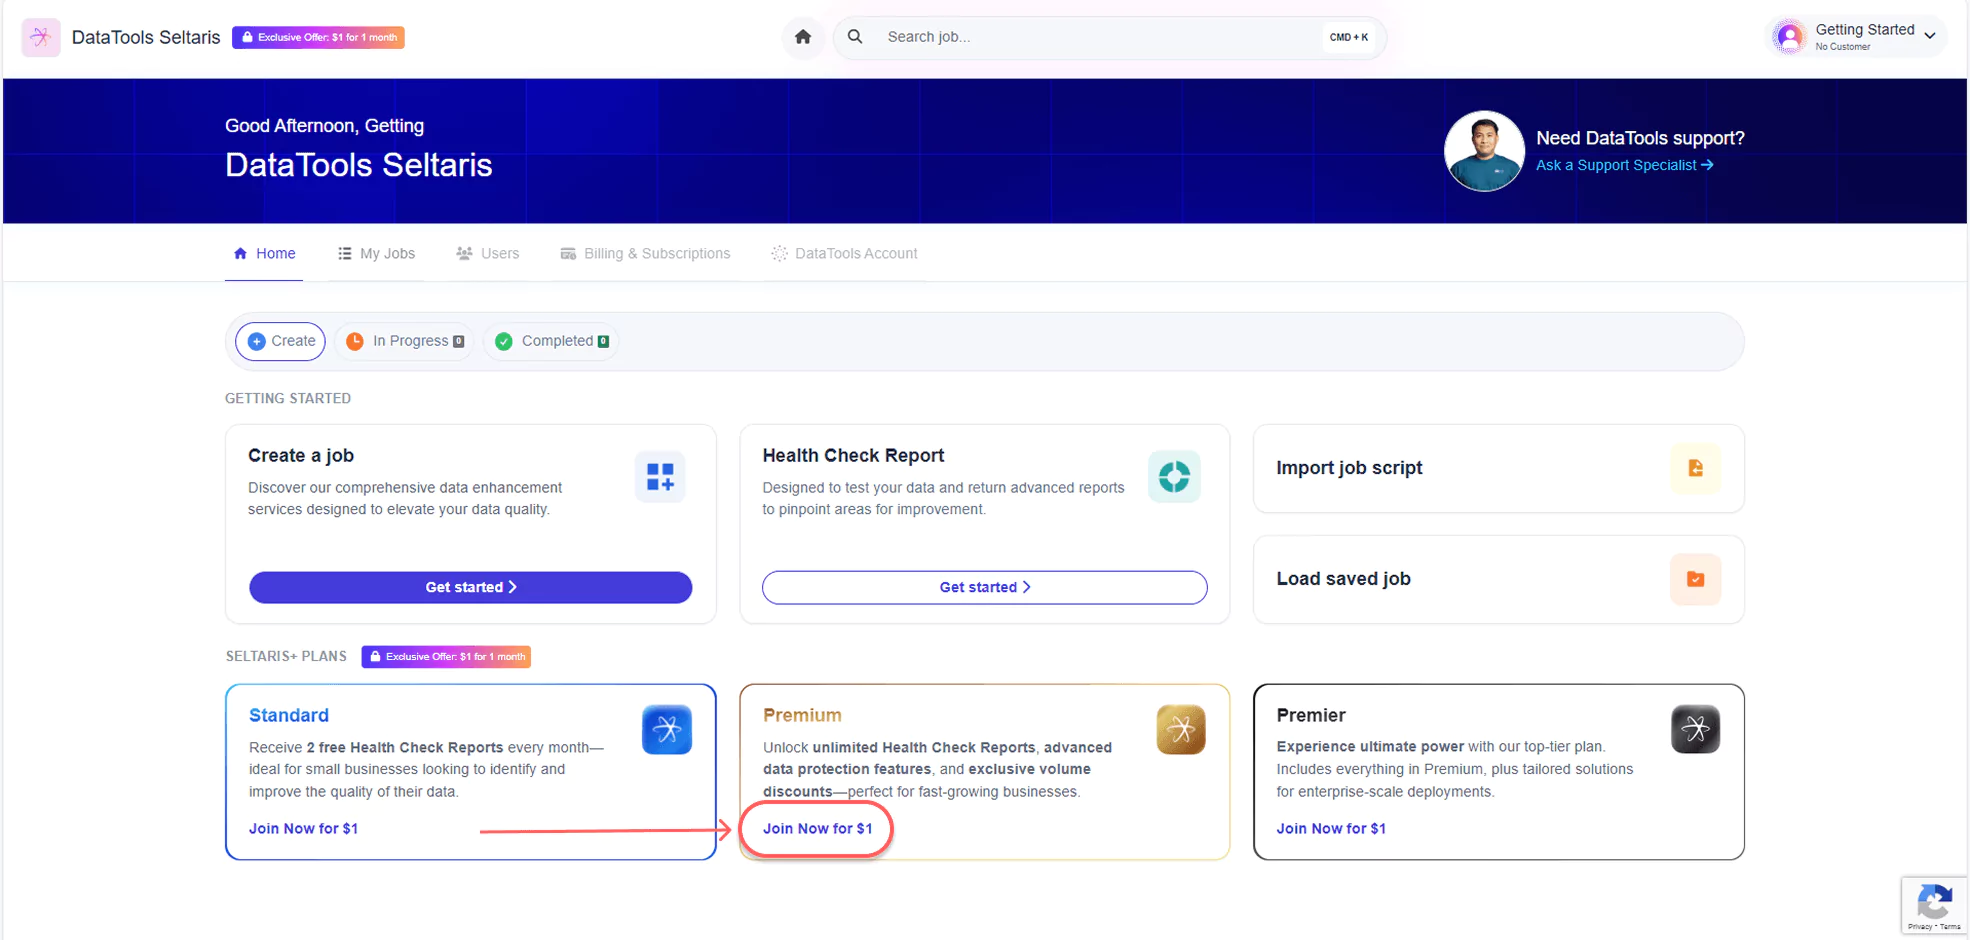
Task: Open the My Jobs tab
Action: (376, 254)
